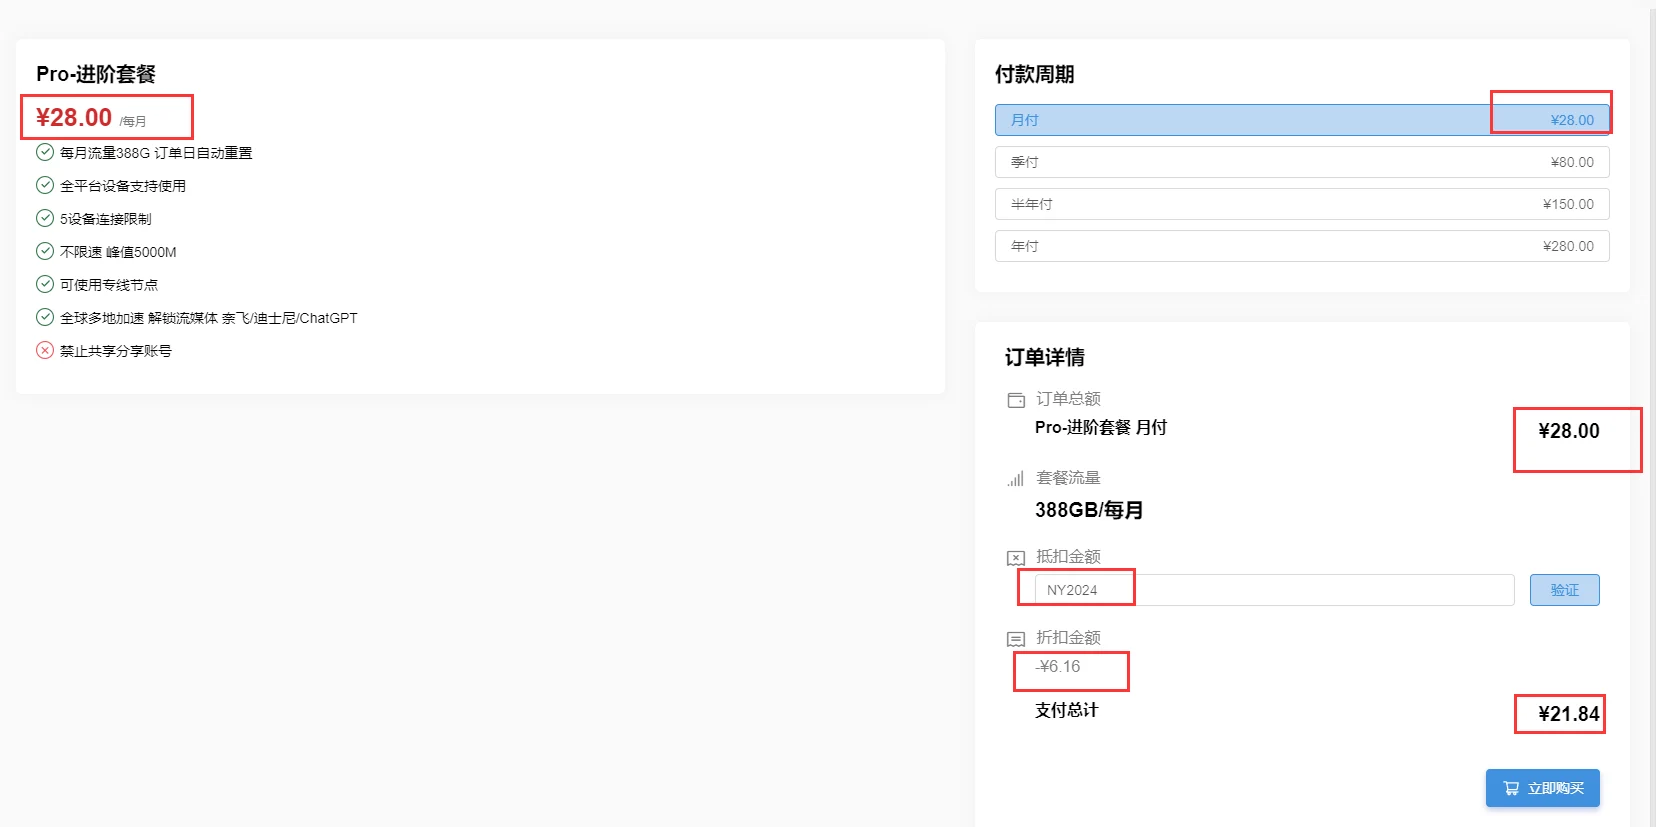This screenshot has height=827, width=1656.
Task: Click the vertical scrollbar on the right edge
Action: point(1651,400)
